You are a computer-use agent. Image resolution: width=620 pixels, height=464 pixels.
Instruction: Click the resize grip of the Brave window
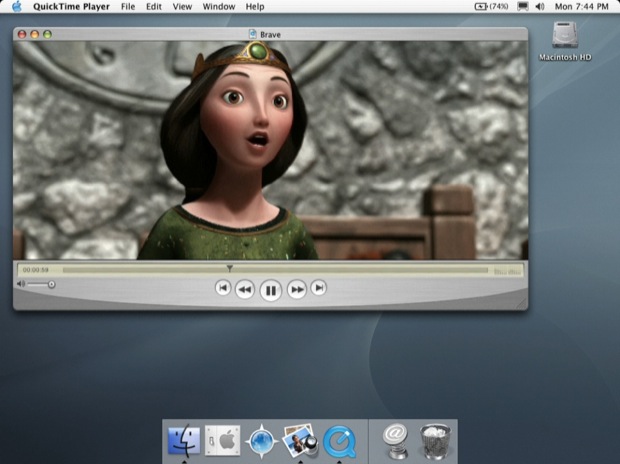point(522,304)
